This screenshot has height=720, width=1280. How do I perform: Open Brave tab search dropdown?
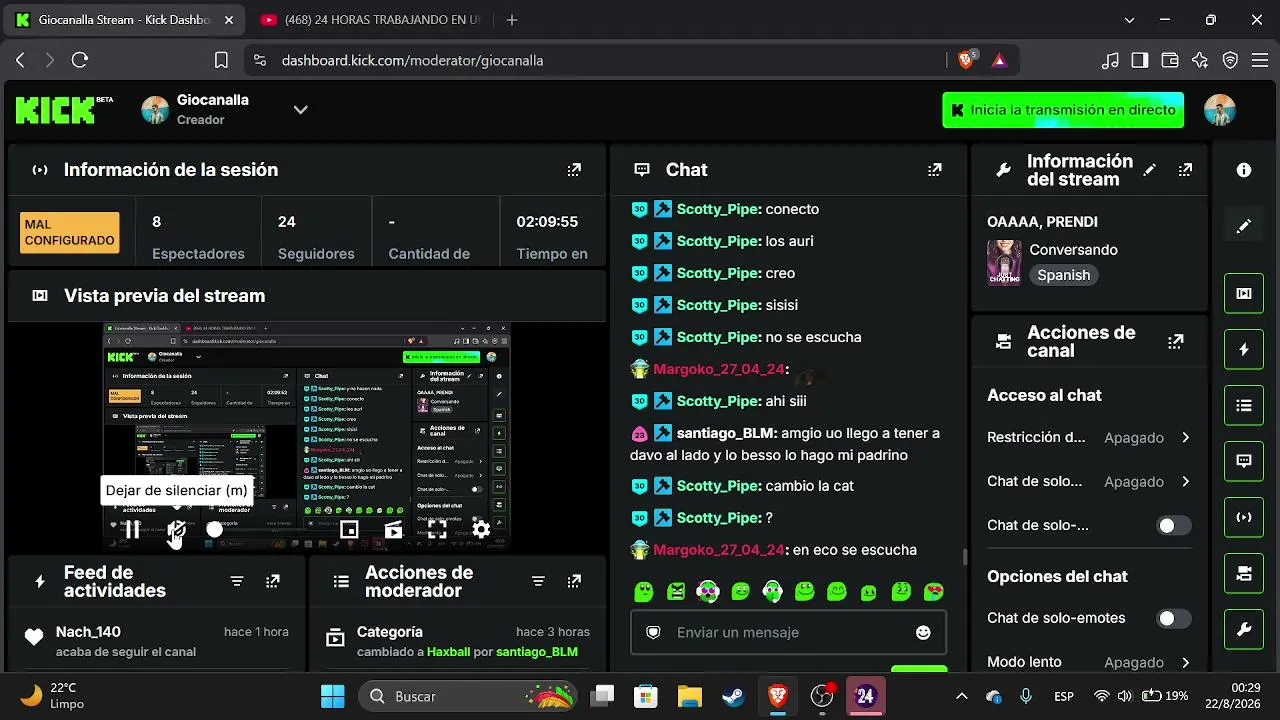tap(1130, 20)
